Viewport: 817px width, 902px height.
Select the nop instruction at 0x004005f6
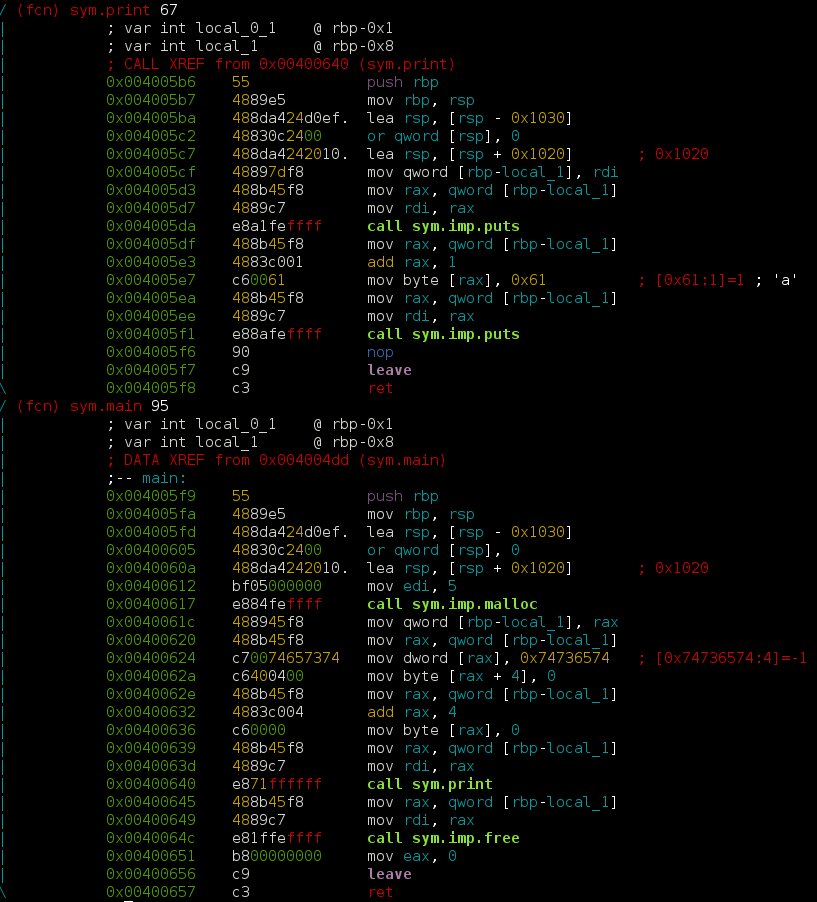click(x=380, y=352)
